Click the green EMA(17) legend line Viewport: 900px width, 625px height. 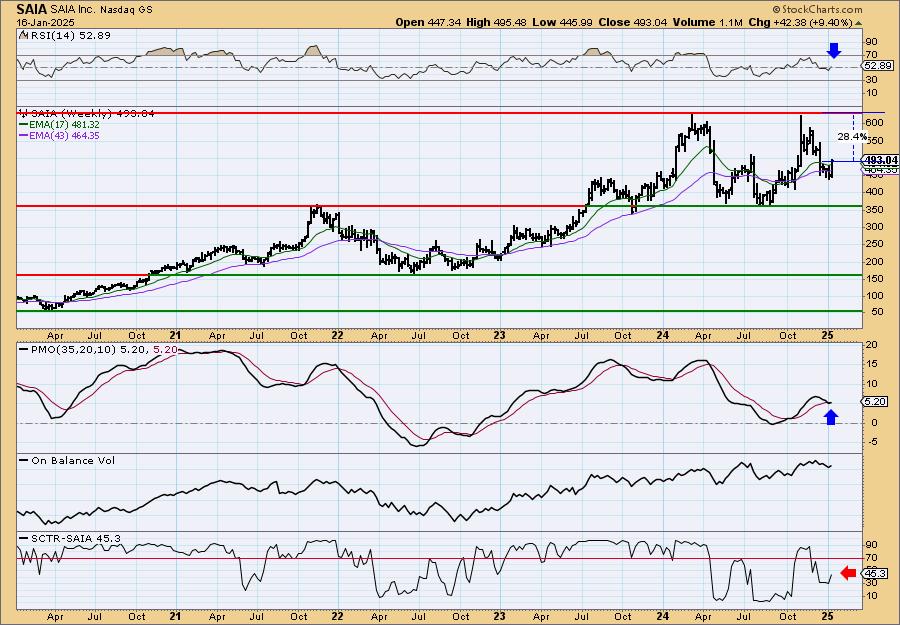click(x=23, y=125)
